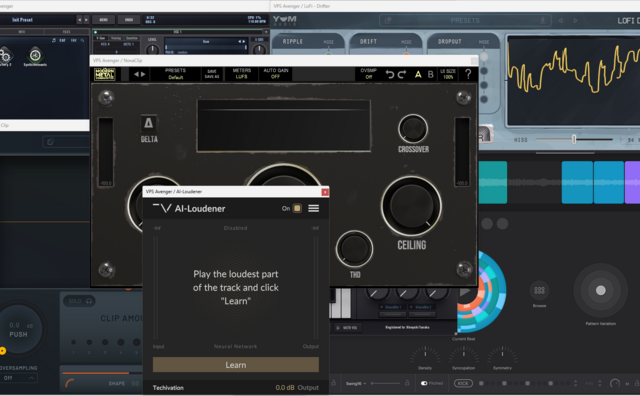Select the B state in NovaClip
This screenshot has width=640, height=396.
click(x=431, y=74)
